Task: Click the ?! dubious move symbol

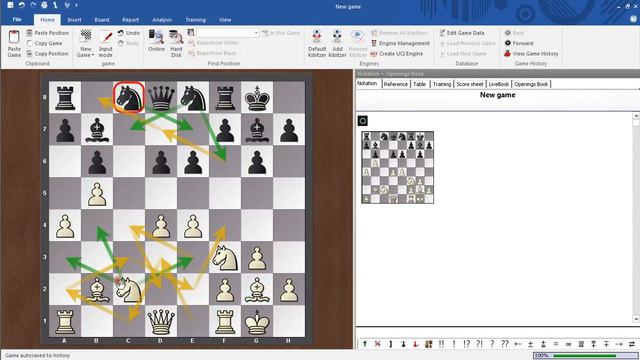Action: click(x=479, y=344)
